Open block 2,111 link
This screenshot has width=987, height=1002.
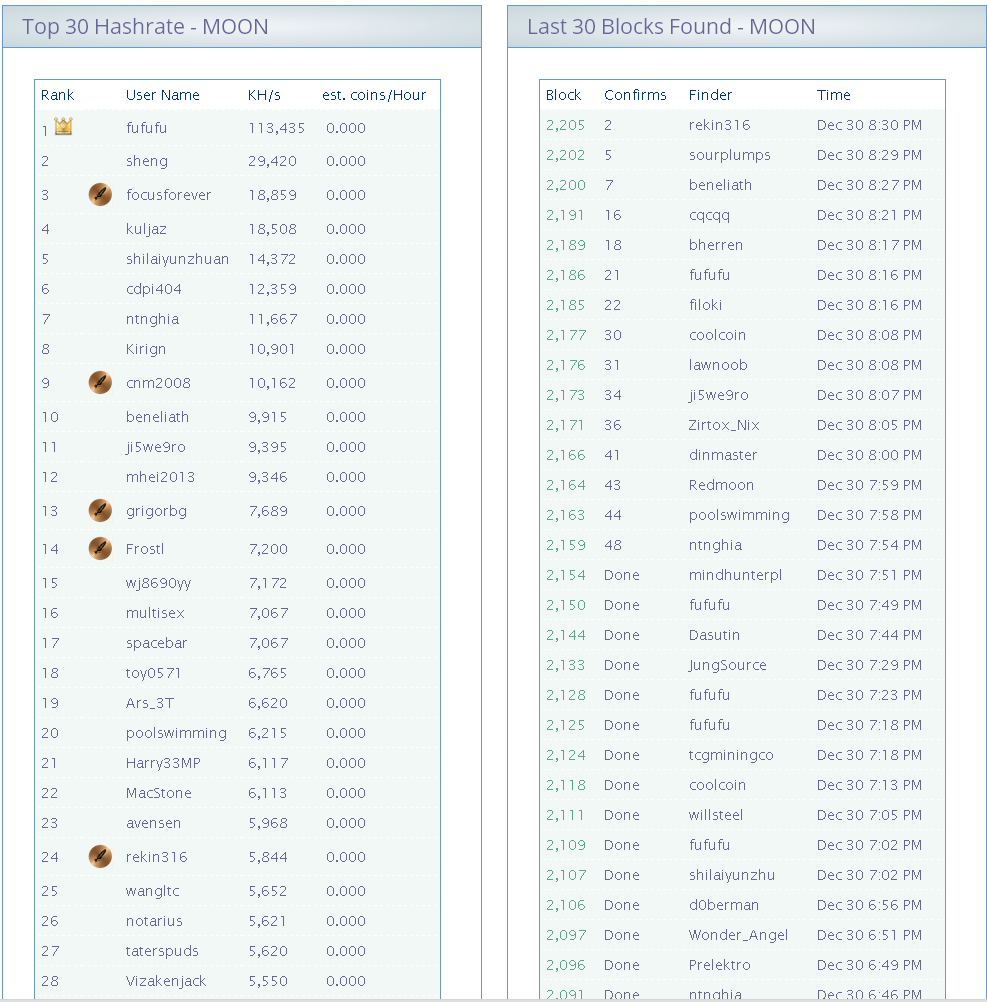point(565,815)
